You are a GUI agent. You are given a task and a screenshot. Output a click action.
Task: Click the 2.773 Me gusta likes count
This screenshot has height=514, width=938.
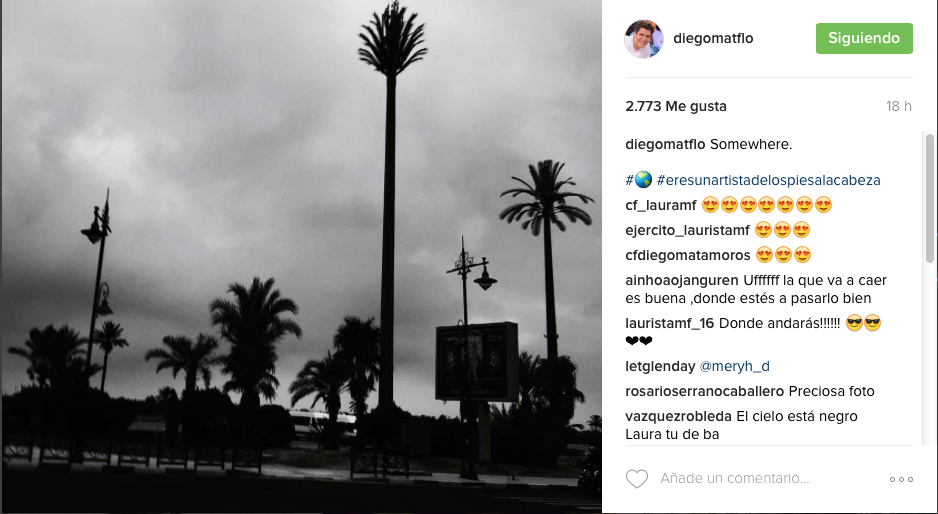pyautogui.click(x=675, y=106)
